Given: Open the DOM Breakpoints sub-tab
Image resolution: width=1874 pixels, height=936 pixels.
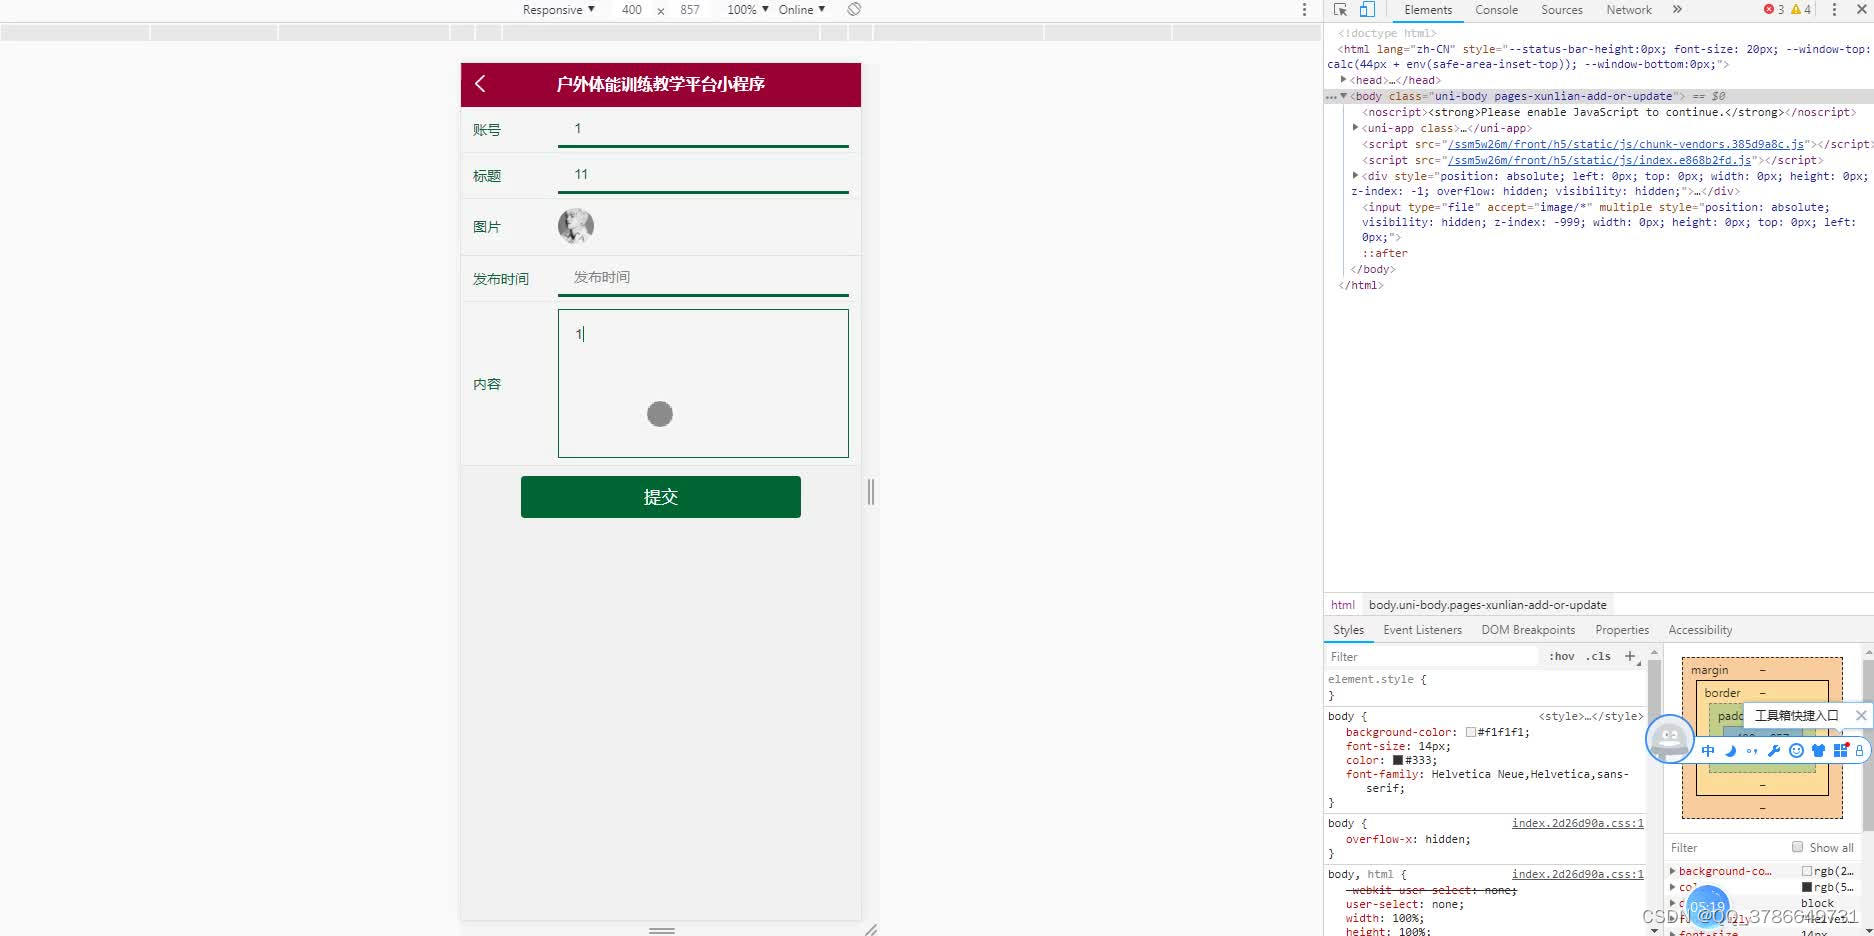Looking at the screenshot, I should [1528, 630].
